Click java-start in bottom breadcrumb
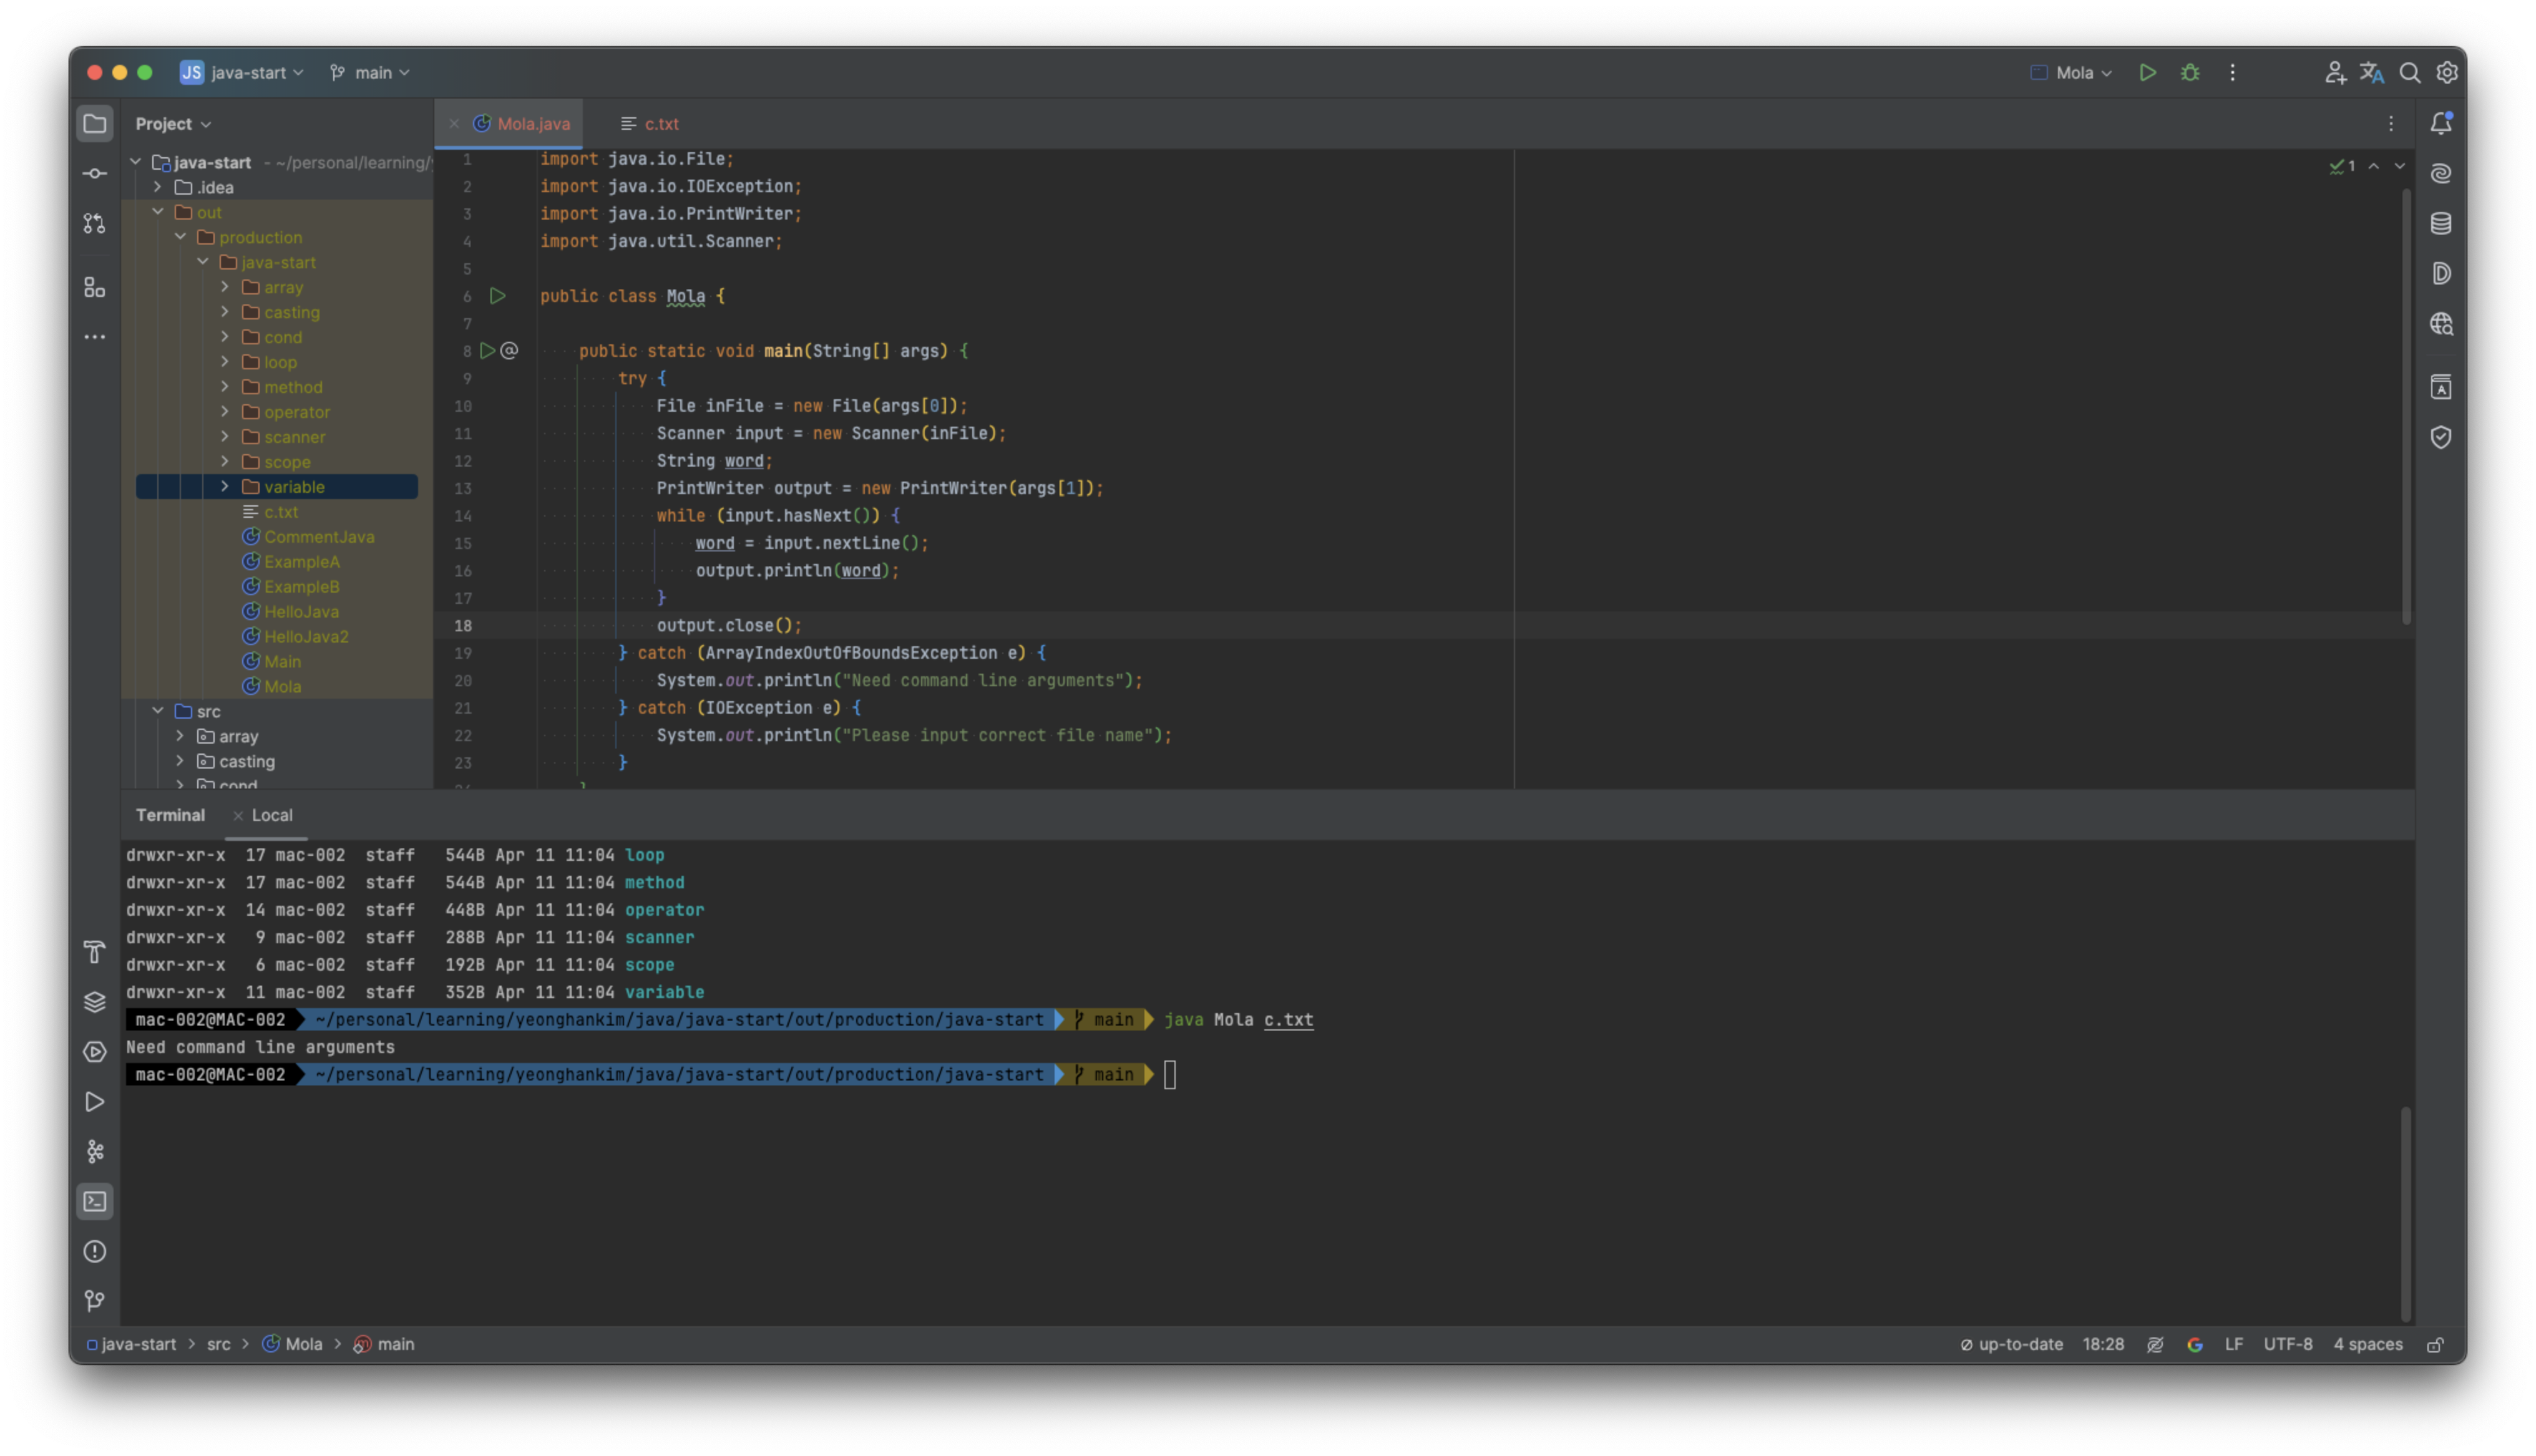 [x=131, y=1345]
